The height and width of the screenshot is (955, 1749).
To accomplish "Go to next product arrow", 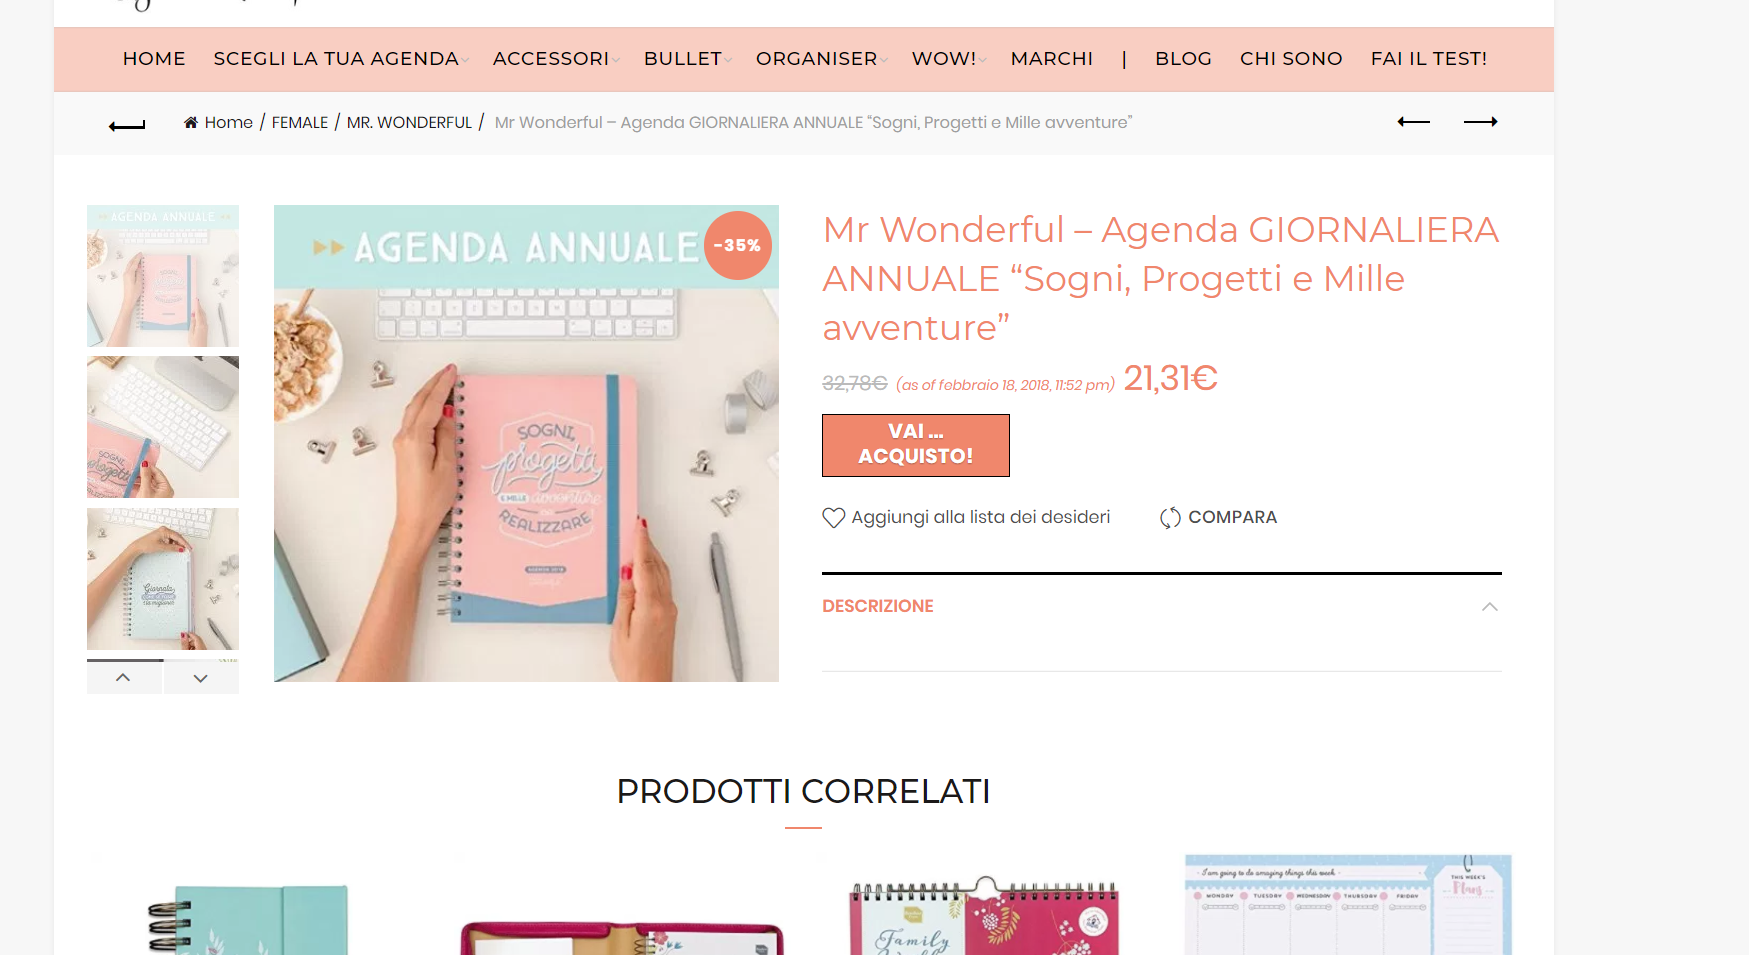I will pyautogui.click(x=1480, y=122).
